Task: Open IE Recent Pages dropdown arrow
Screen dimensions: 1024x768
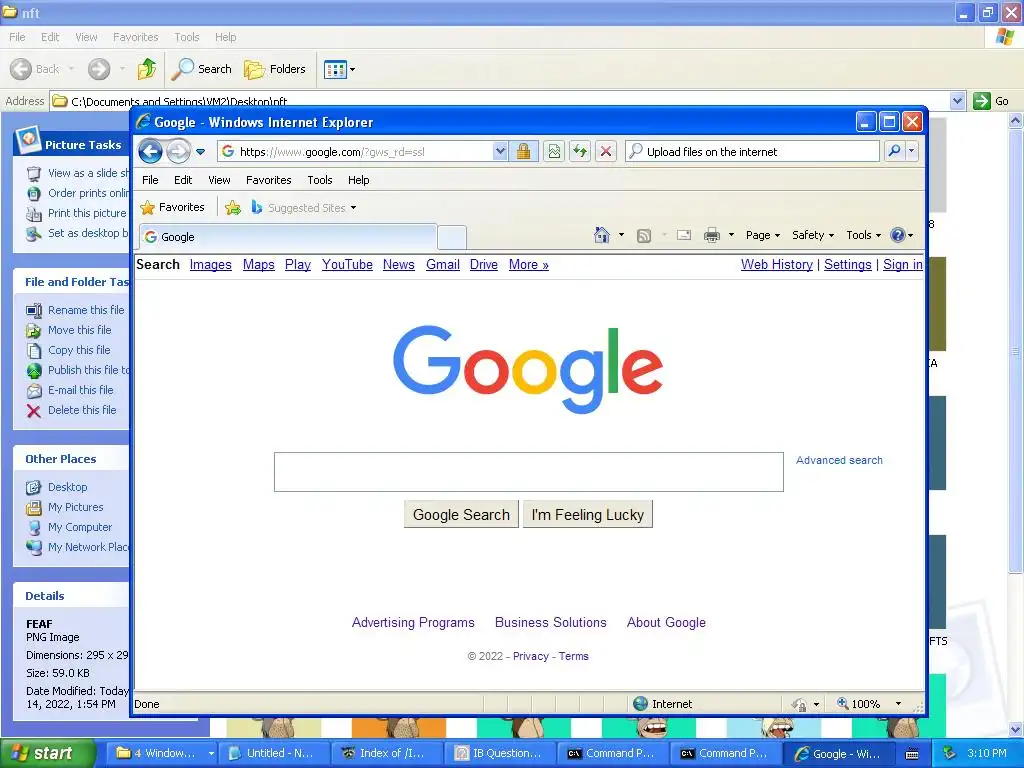Action: pyautogui.click(x=200, y=152)
